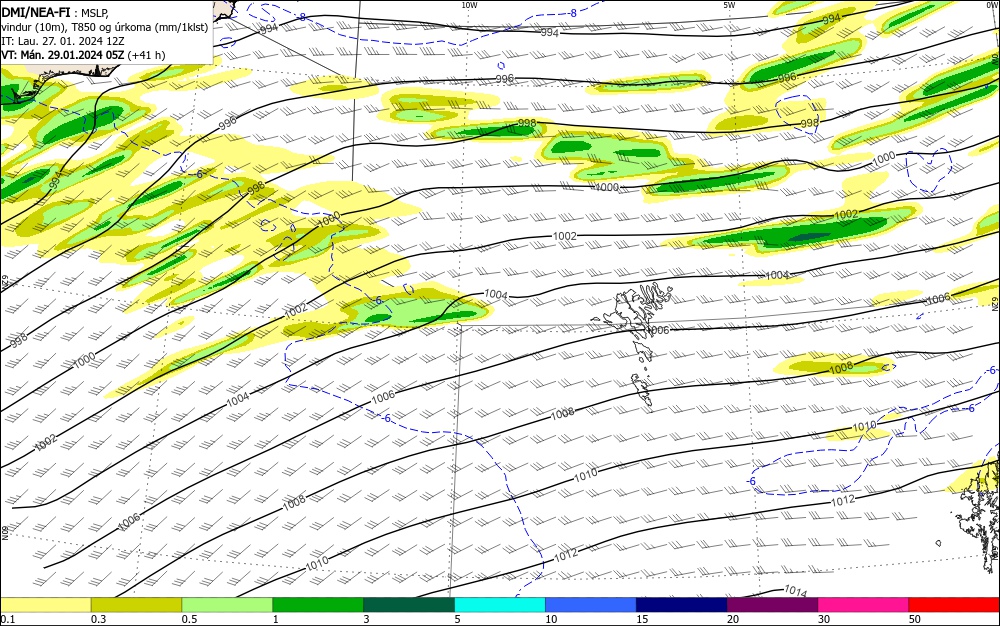Click the blue 10–15 legend swatch
The height and width of the screenshot is (626, 1000).
tap(591, 605)
